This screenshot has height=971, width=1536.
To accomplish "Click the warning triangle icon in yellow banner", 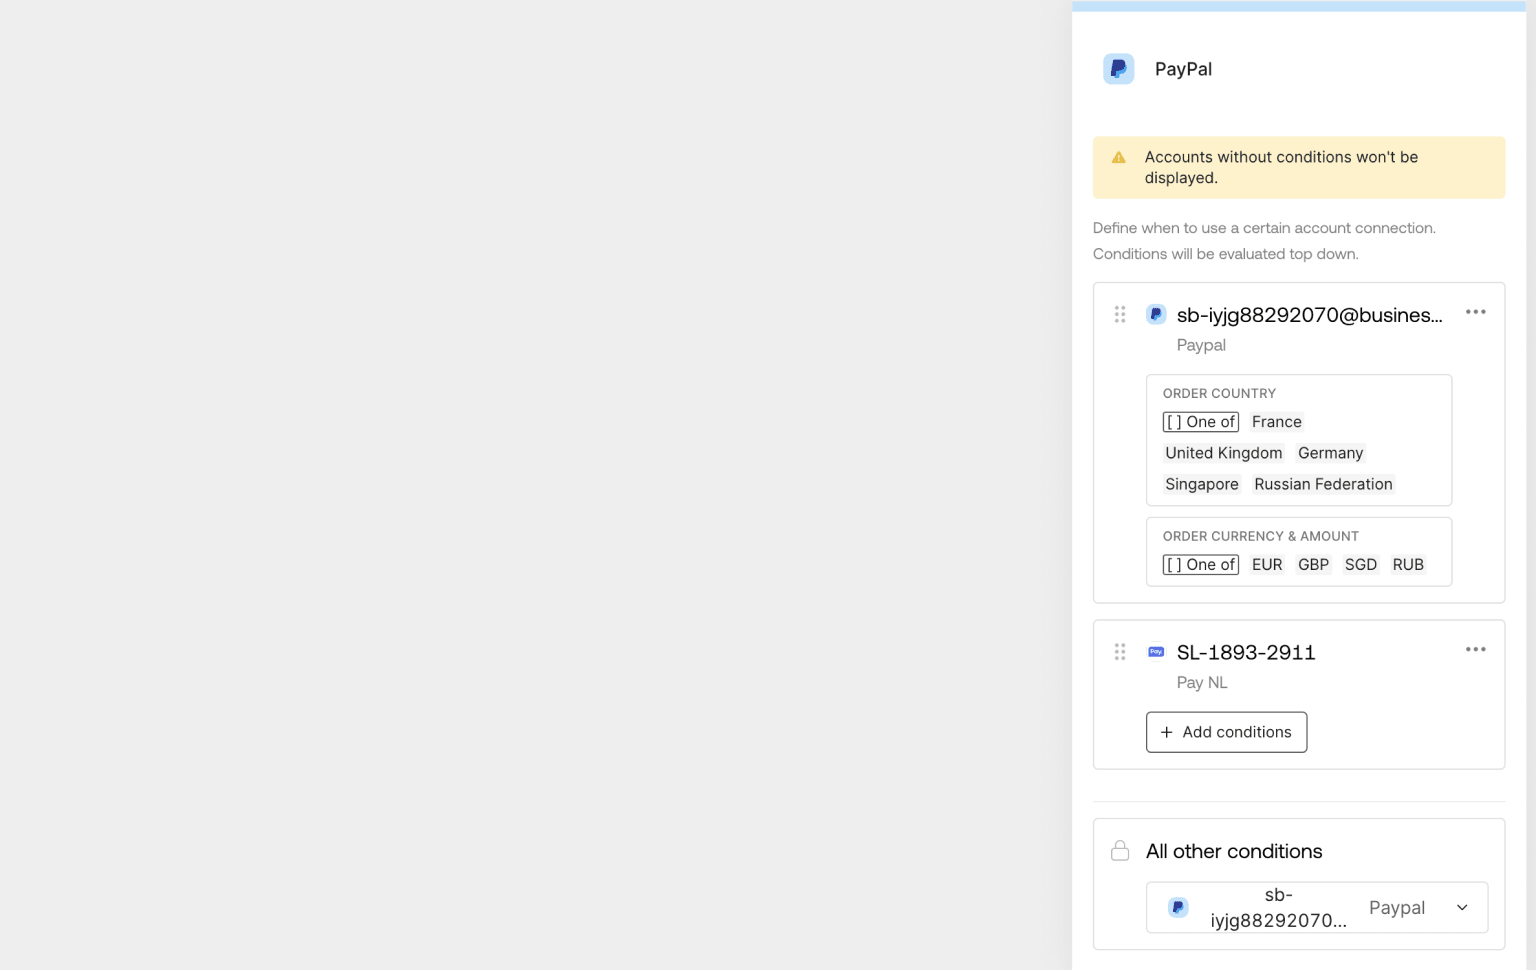I will [x=1118, y=158].
